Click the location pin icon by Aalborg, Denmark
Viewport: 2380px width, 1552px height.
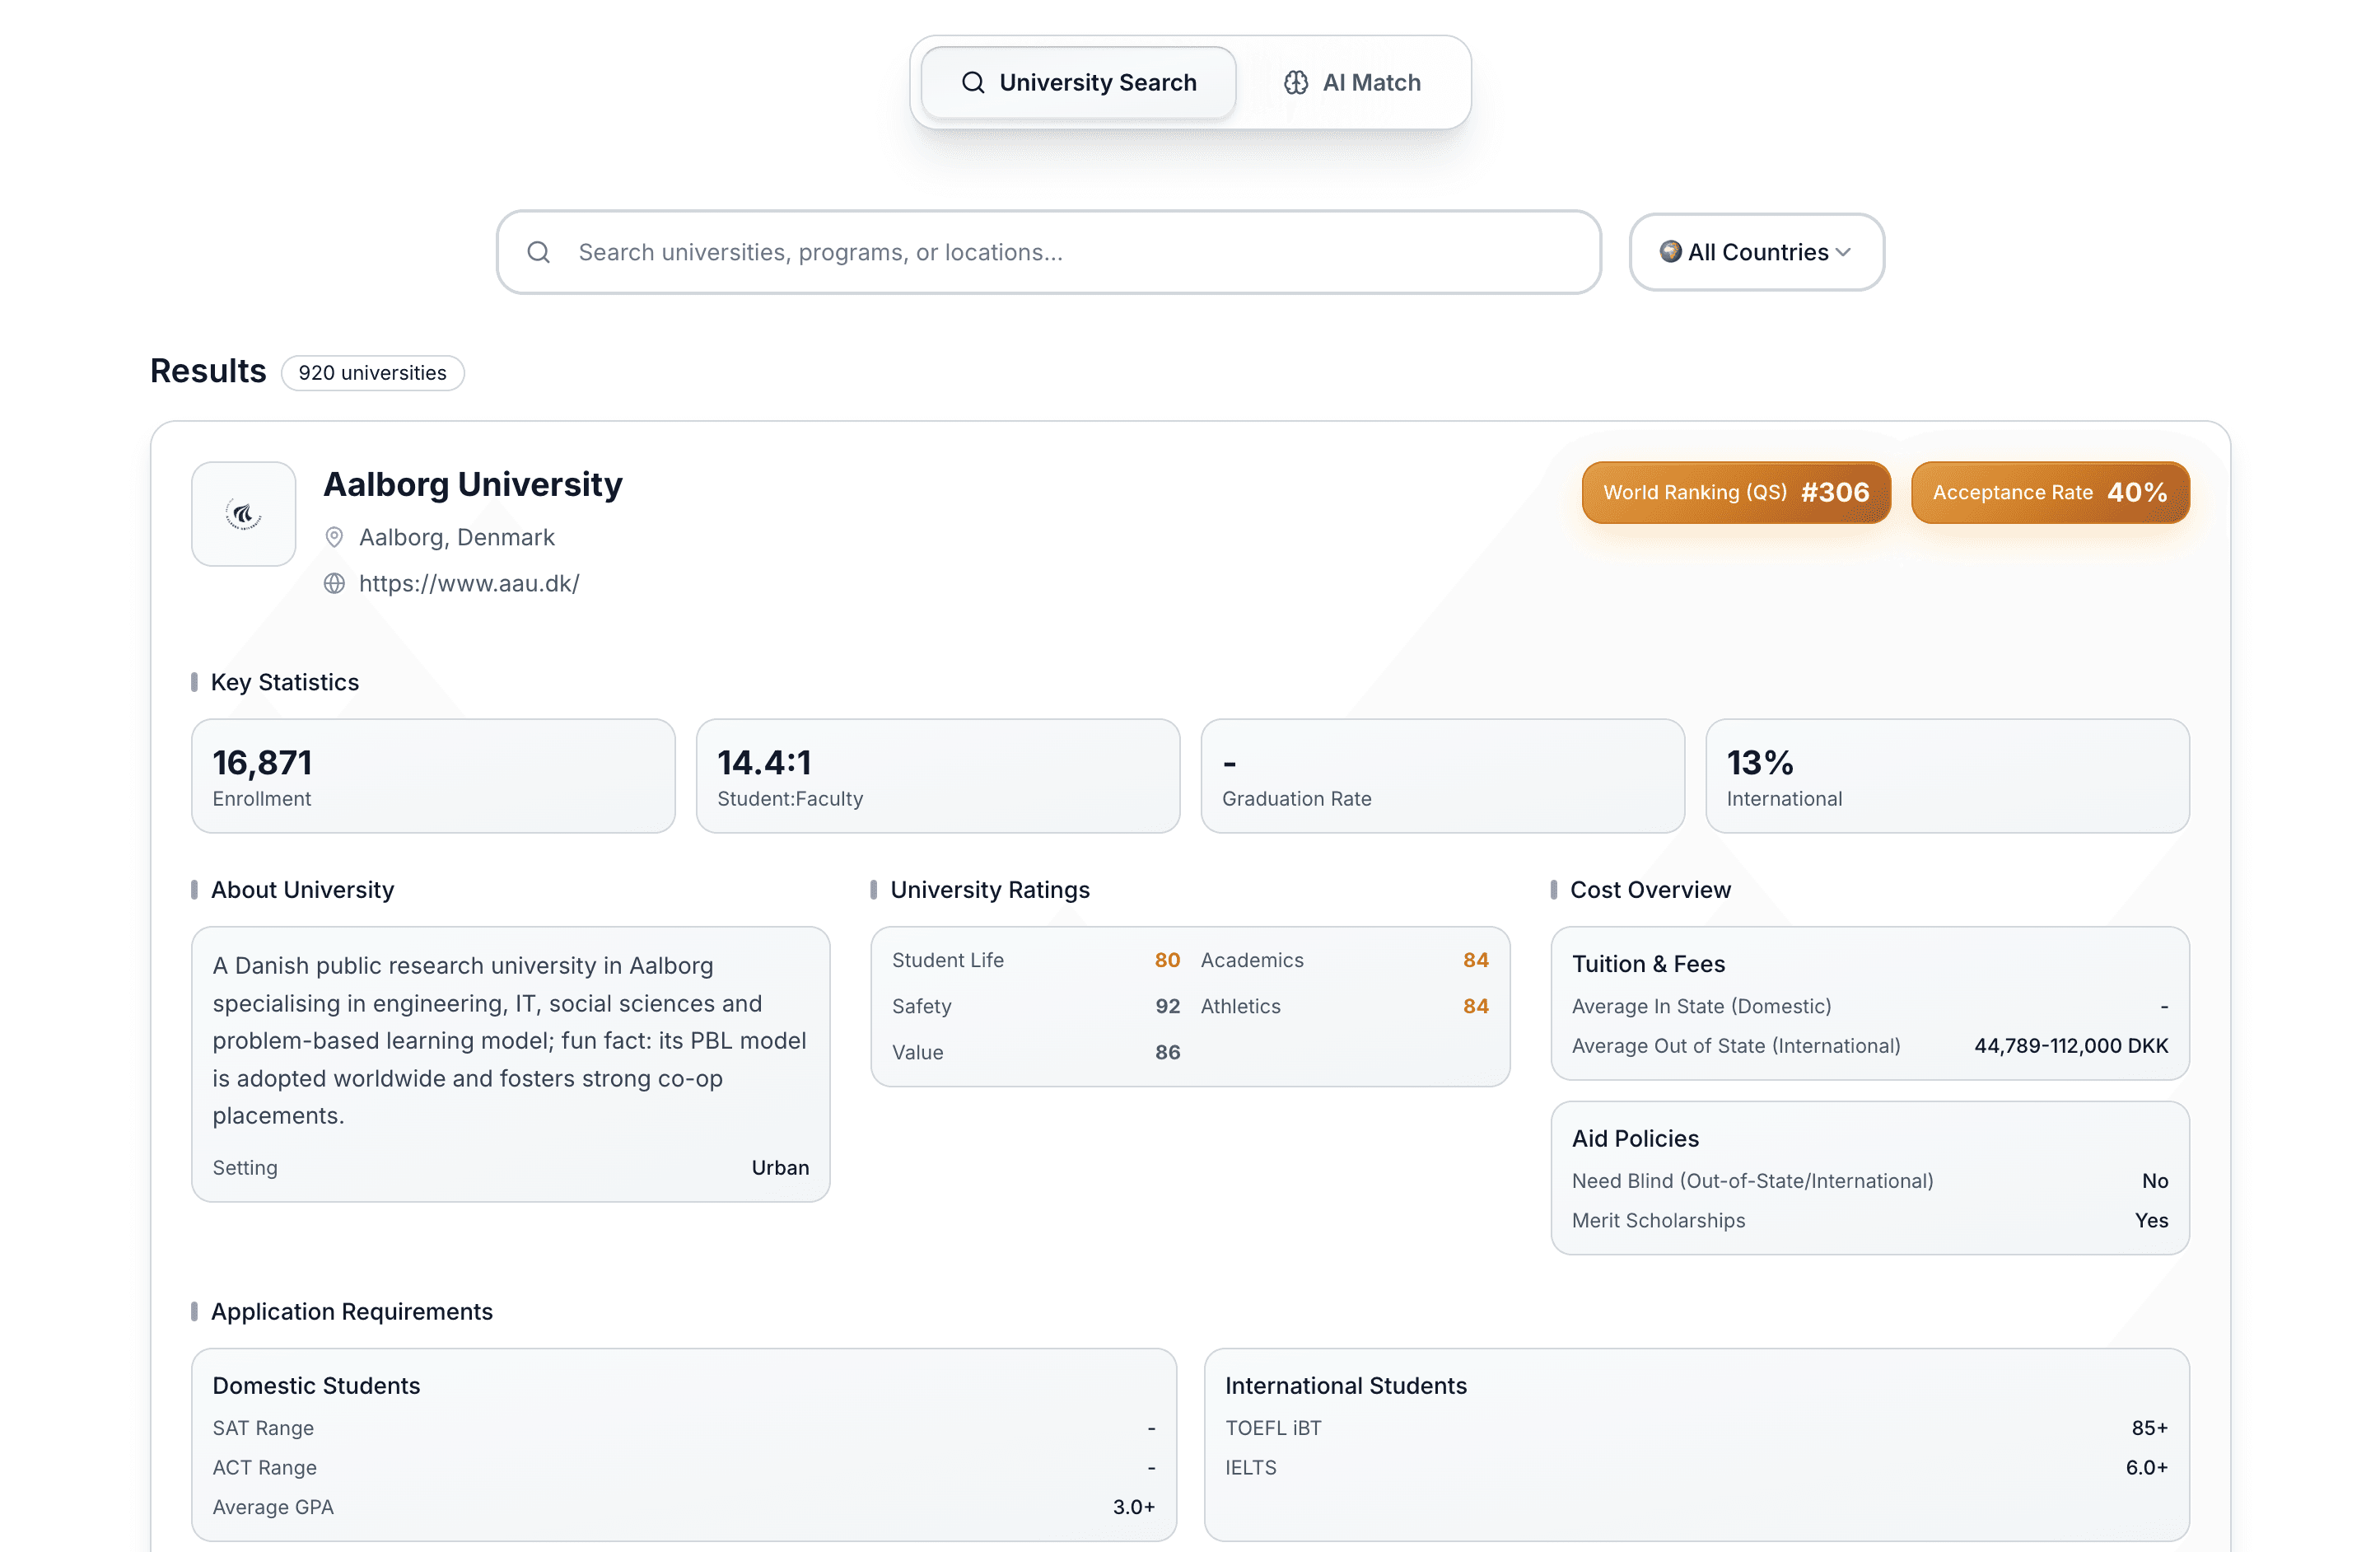[x=335, y=538]
